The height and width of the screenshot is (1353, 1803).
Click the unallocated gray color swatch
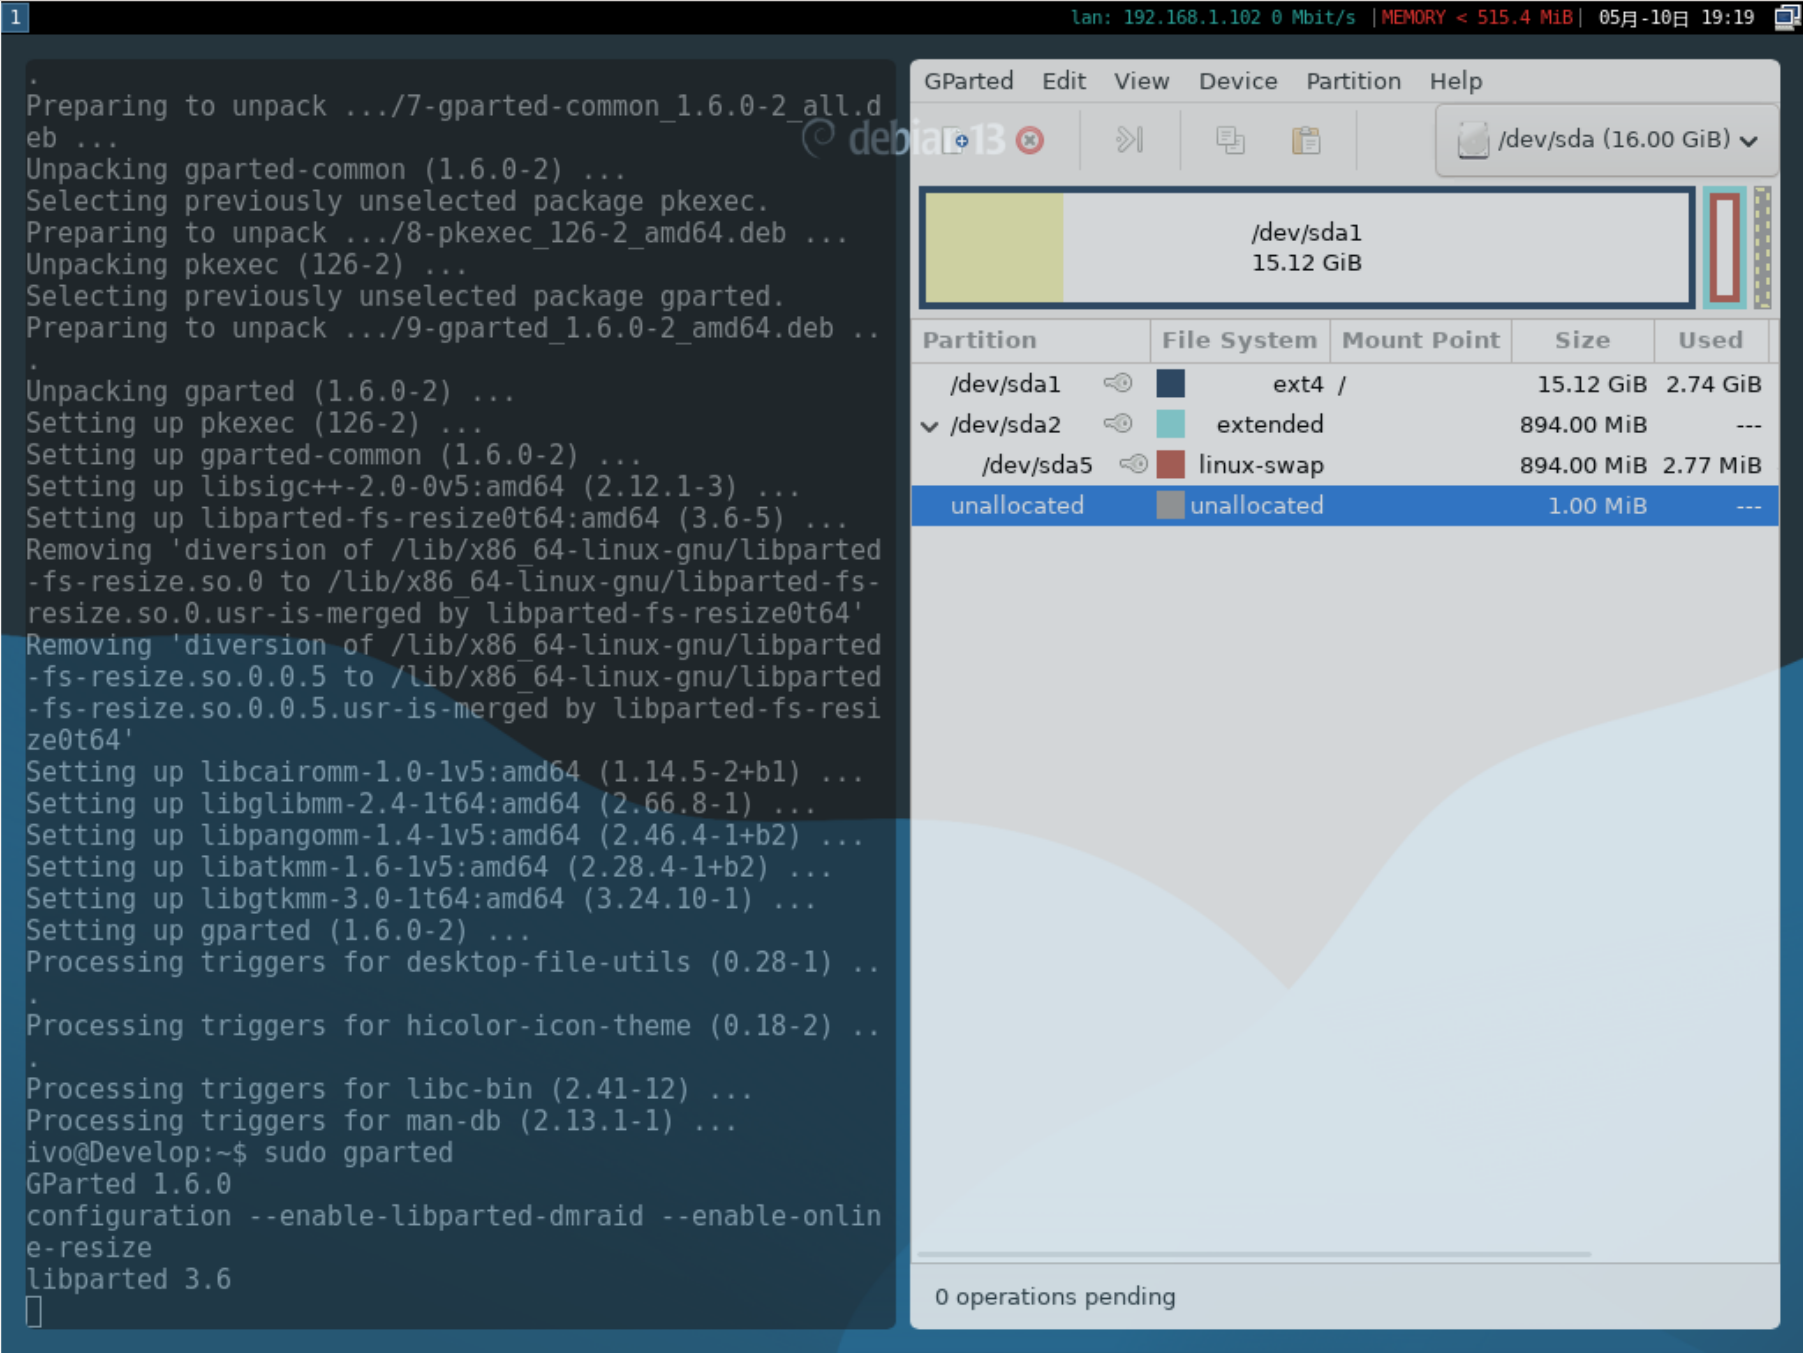(1170, 505)
